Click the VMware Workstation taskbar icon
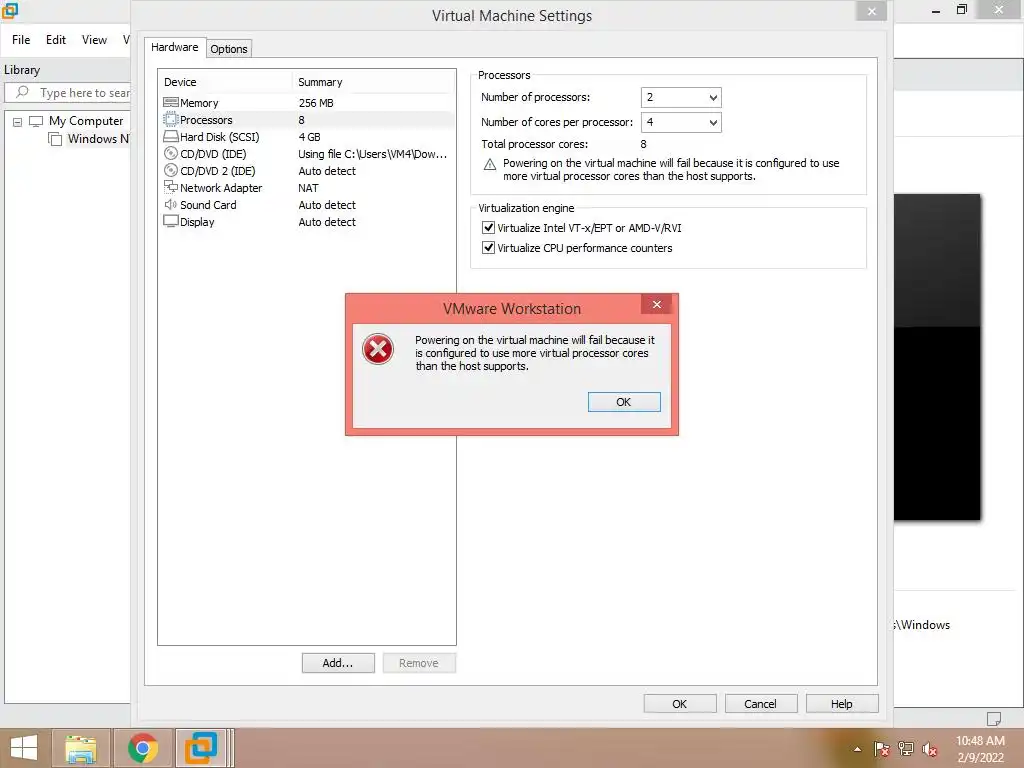 pyautogui.click(x=201, y=748)
